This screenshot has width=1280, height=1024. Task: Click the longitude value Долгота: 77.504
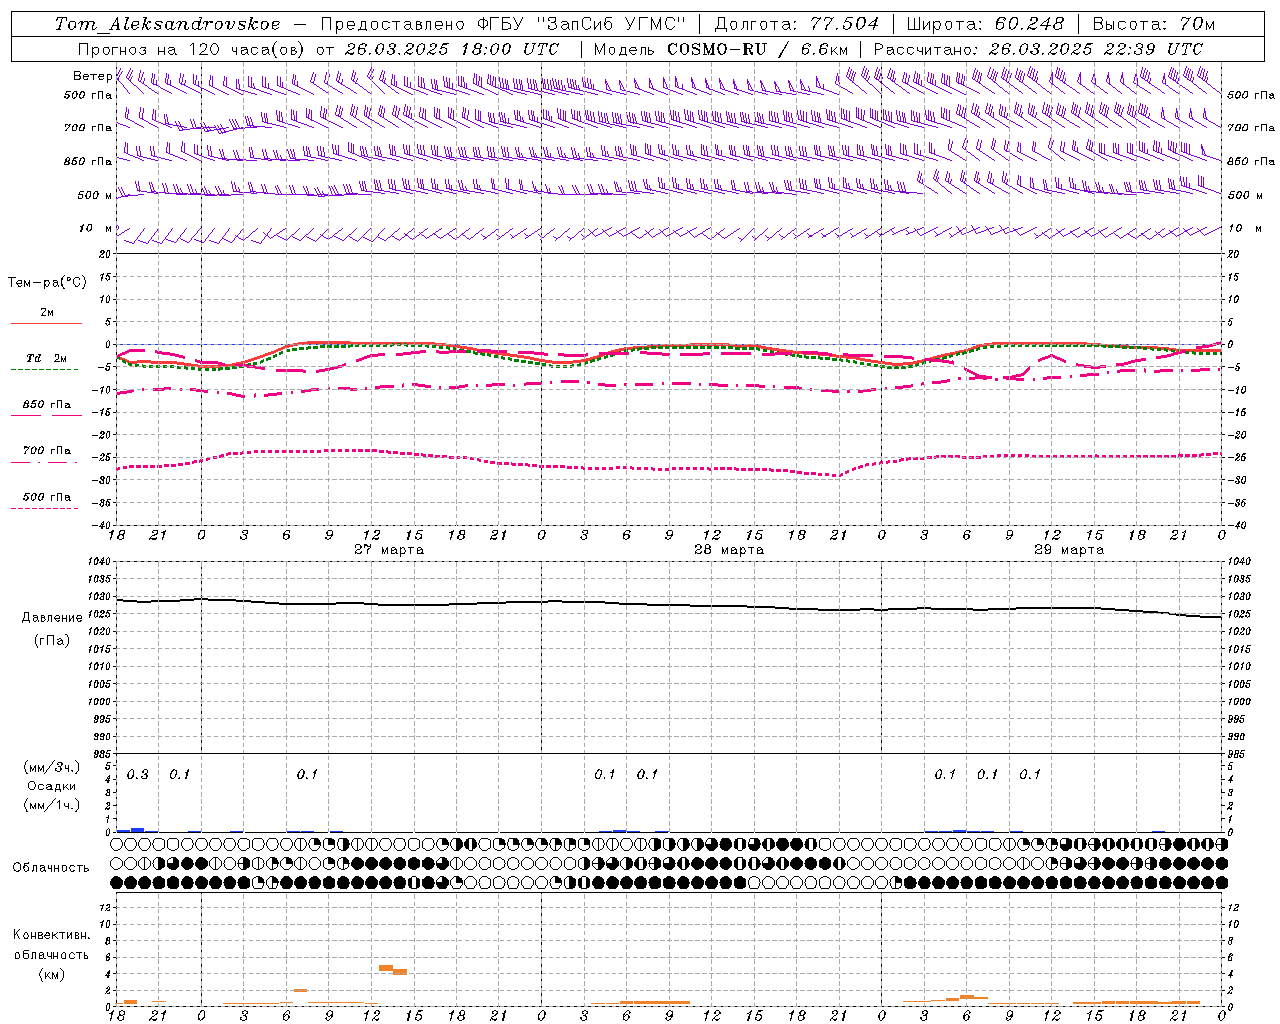click(797, 23)
